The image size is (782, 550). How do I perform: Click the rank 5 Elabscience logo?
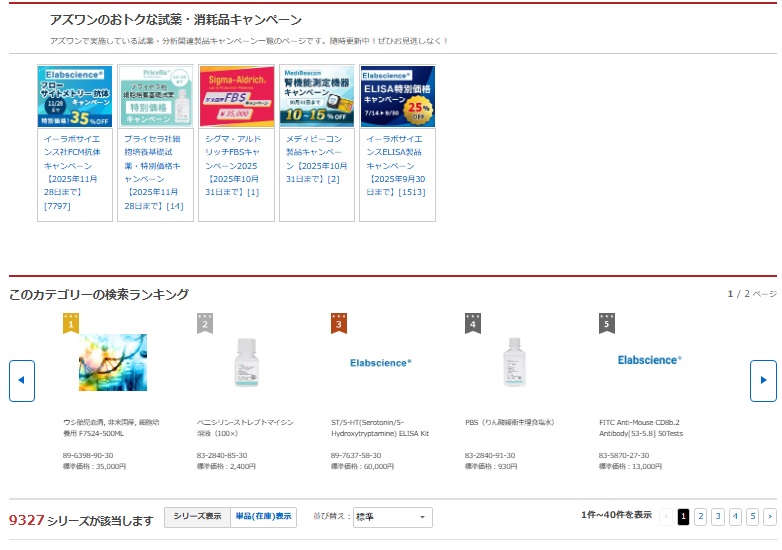point(649,359)
